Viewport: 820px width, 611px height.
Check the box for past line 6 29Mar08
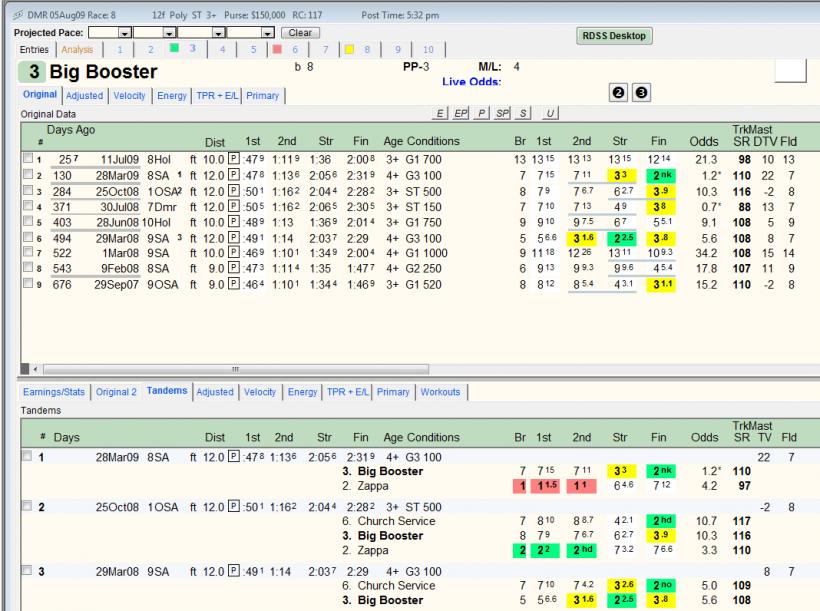pyautogui.click(x=28, y=236)
